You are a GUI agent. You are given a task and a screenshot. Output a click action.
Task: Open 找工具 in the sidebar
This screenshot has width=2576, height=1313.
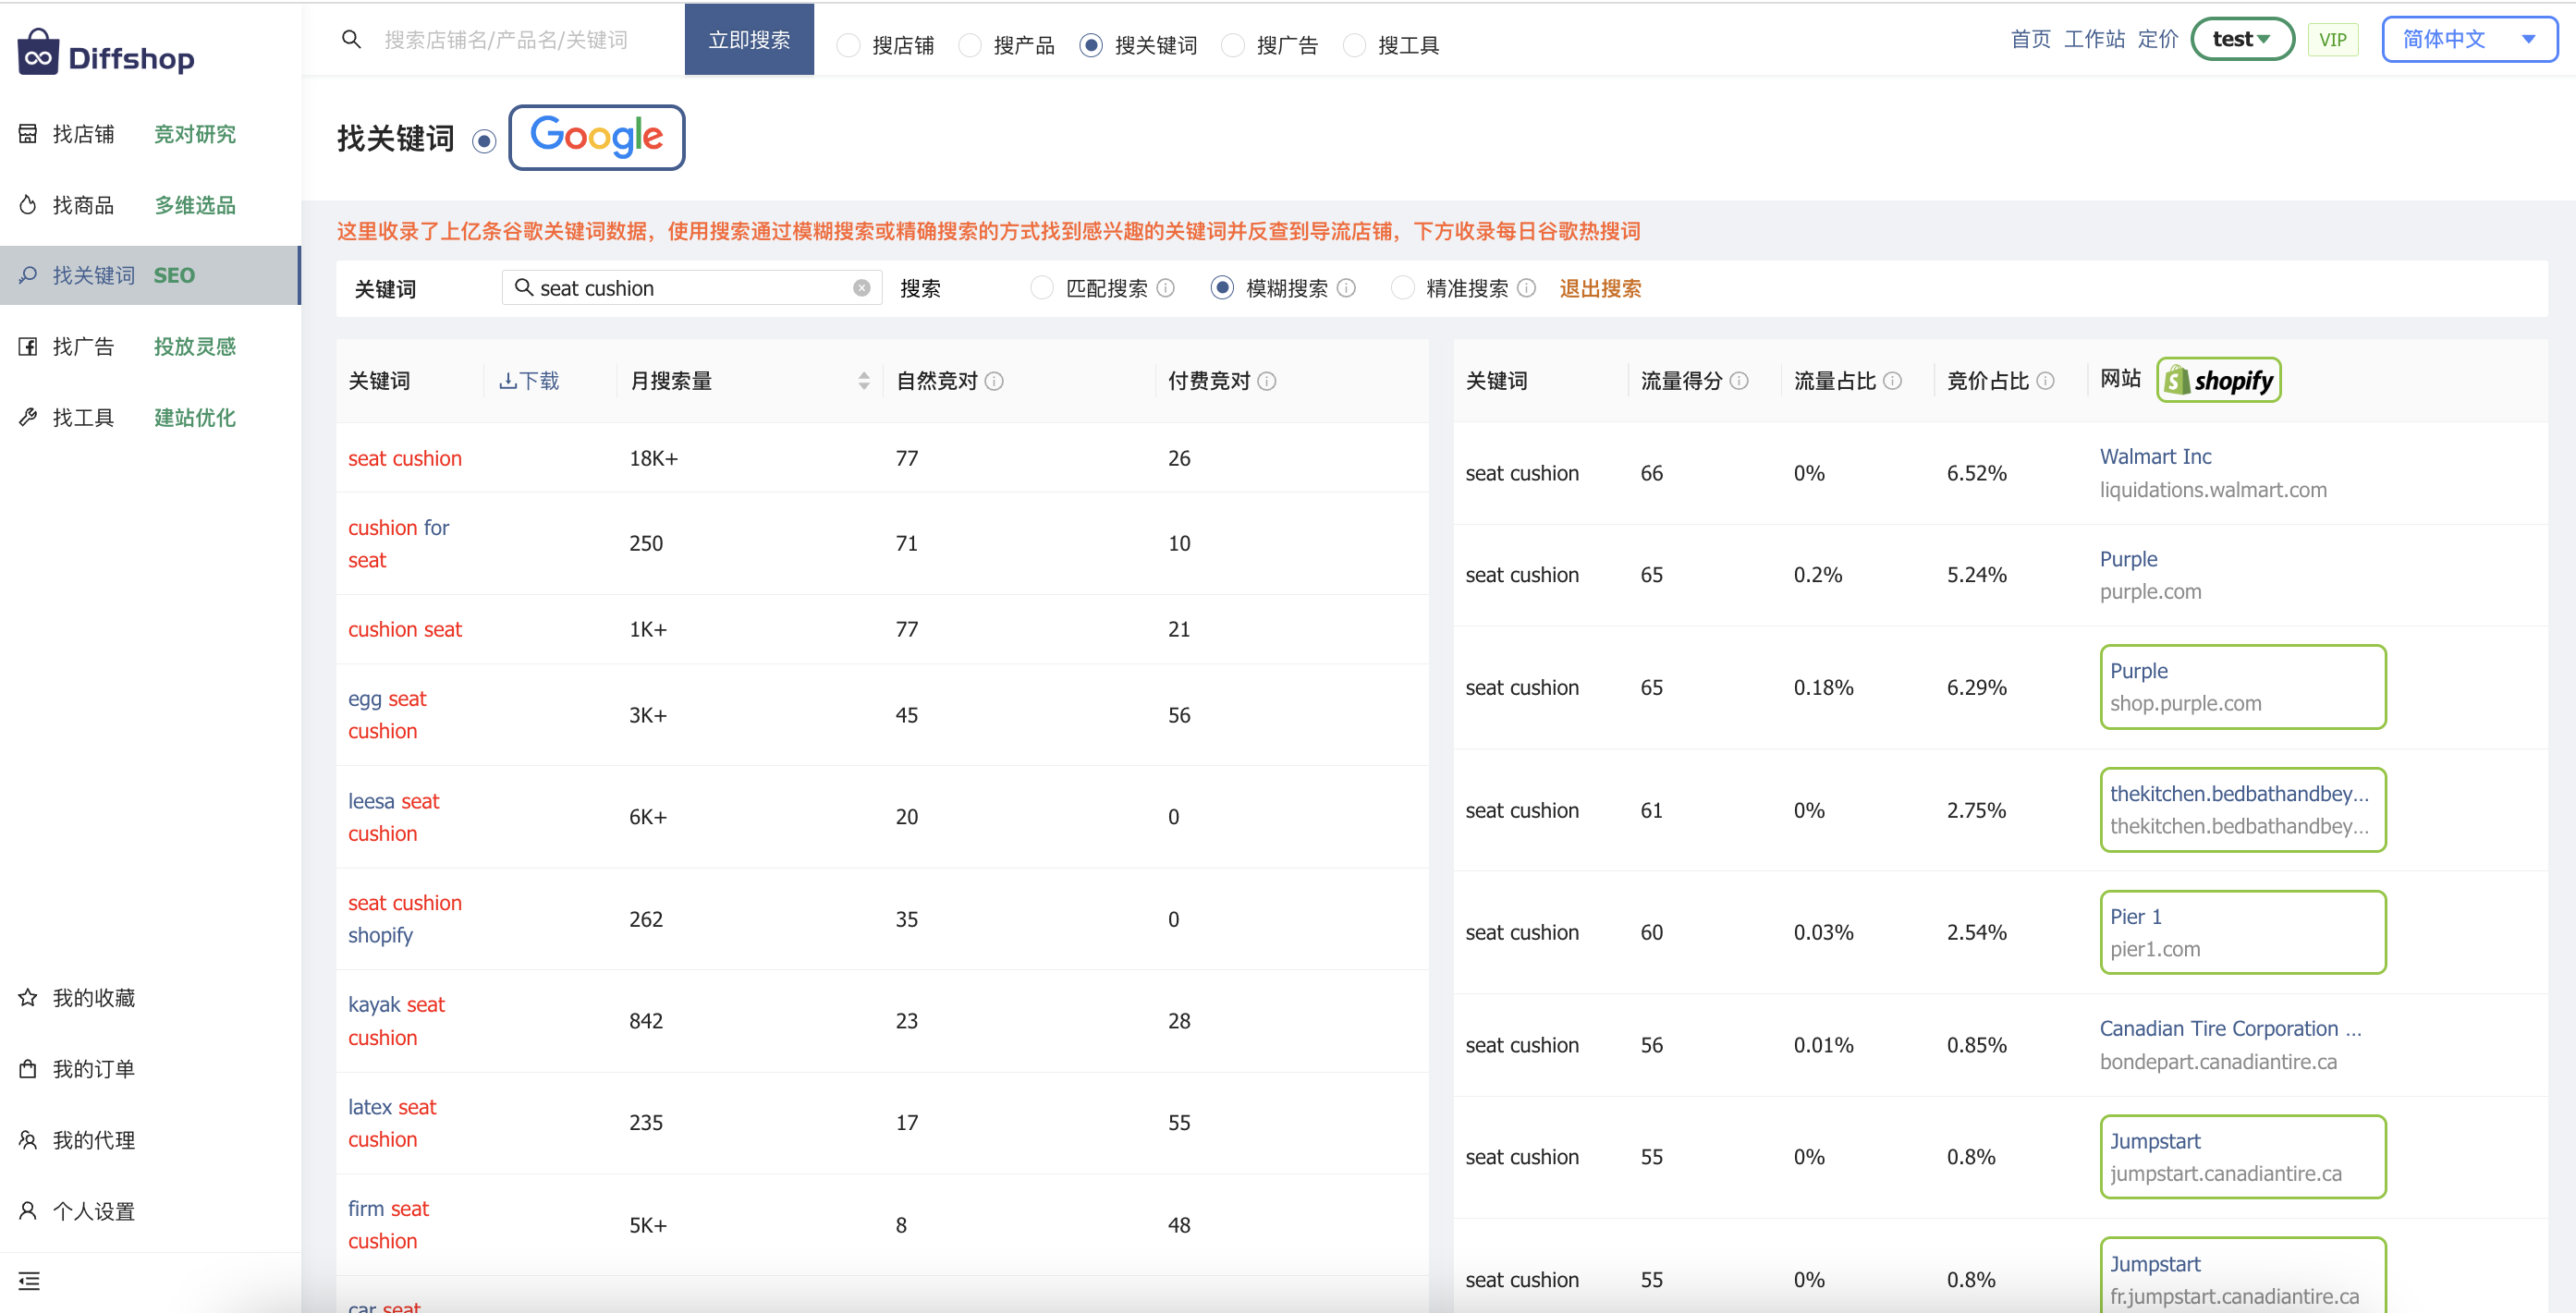(x=150, y=417)
